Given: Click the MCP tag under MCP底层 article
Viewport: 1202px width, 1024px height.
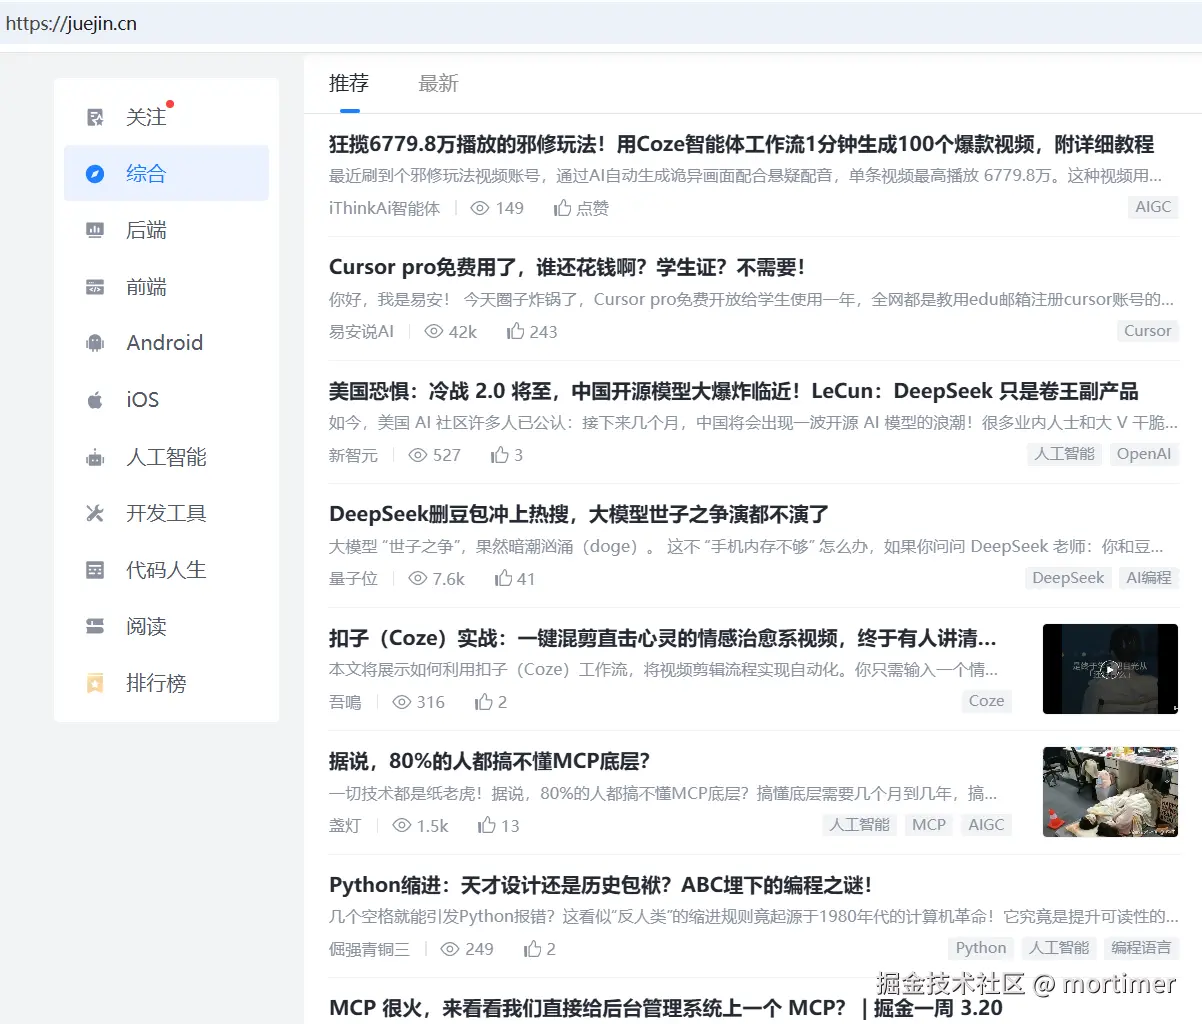Looking at the screenshot, I should tap(928, 825).
